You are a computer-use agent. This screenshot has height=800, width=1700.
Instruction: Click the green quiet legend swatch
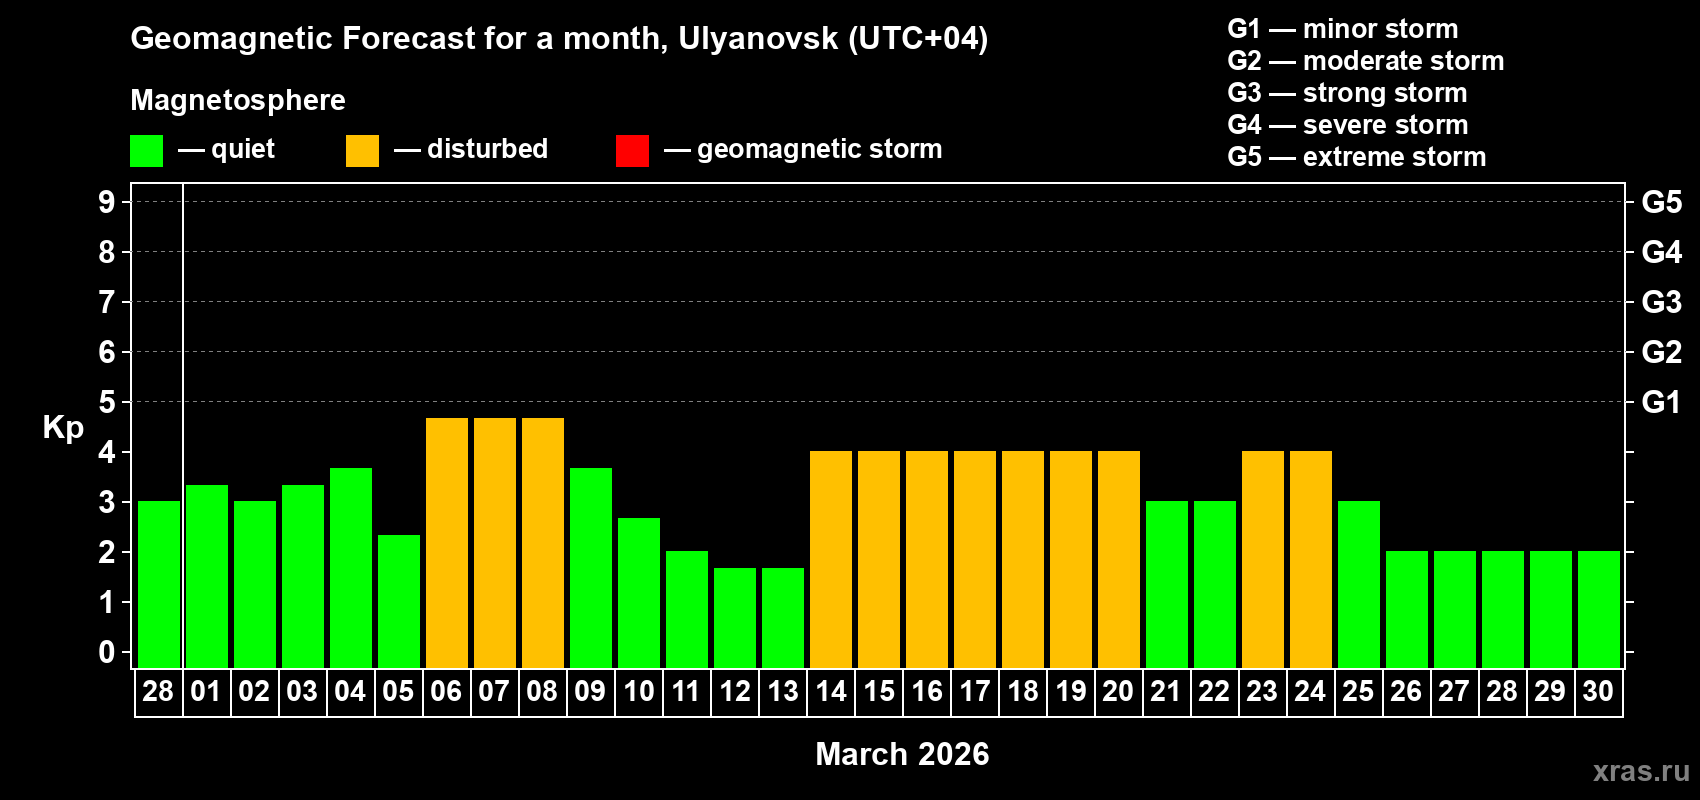coord(146,151)
